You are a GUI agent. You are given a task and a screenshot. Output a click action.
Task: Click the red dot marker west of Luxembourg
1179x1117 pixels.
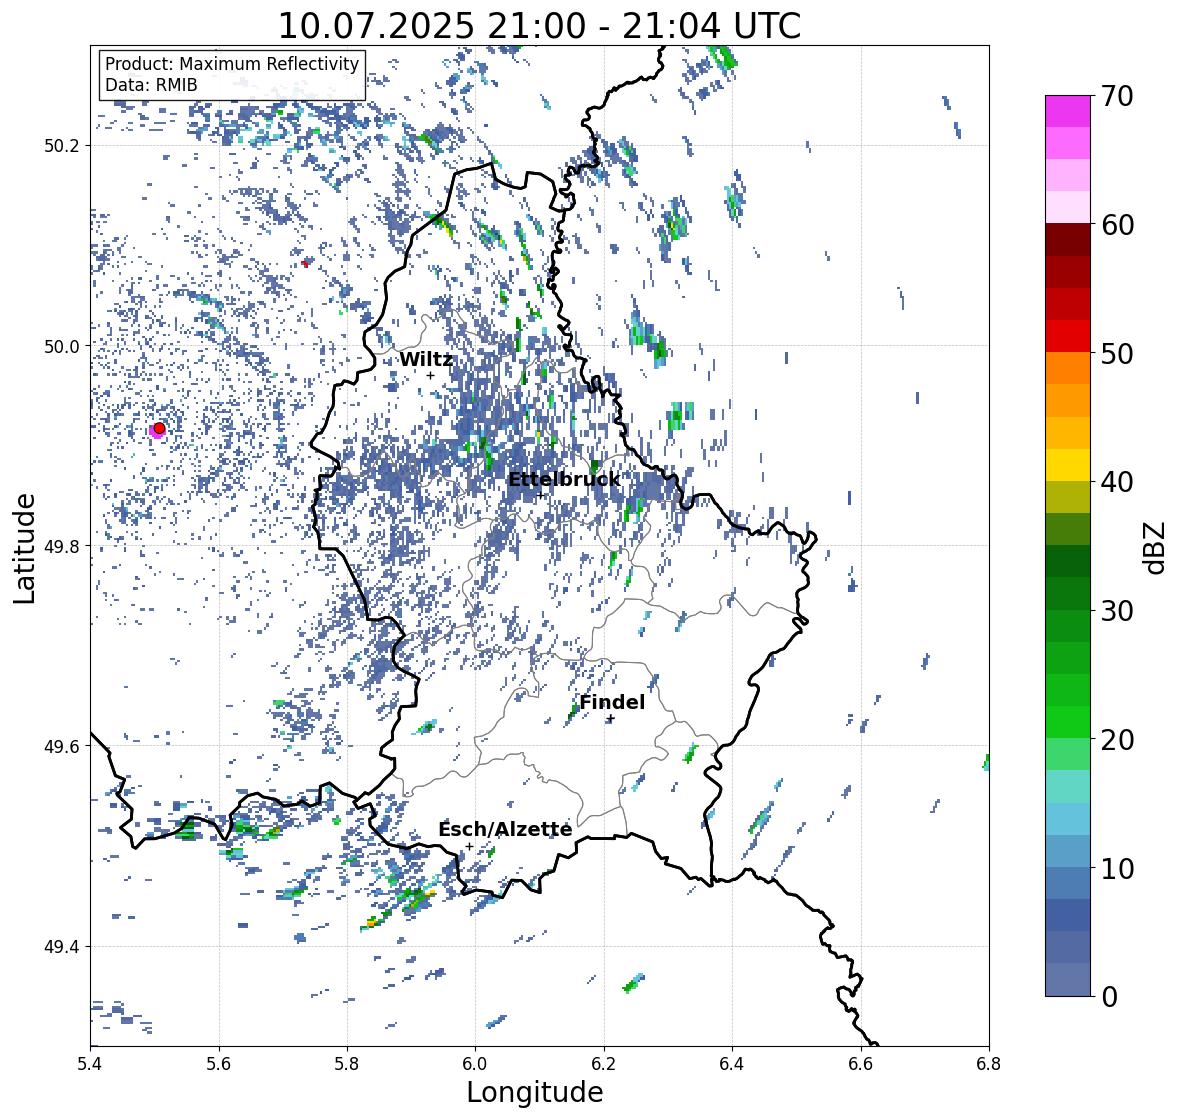159,428
